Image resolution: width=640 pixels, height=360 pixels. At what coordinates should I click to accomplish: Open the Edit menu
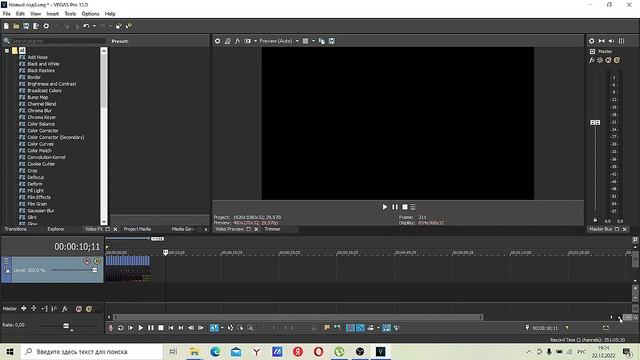[x=20, y=14]
